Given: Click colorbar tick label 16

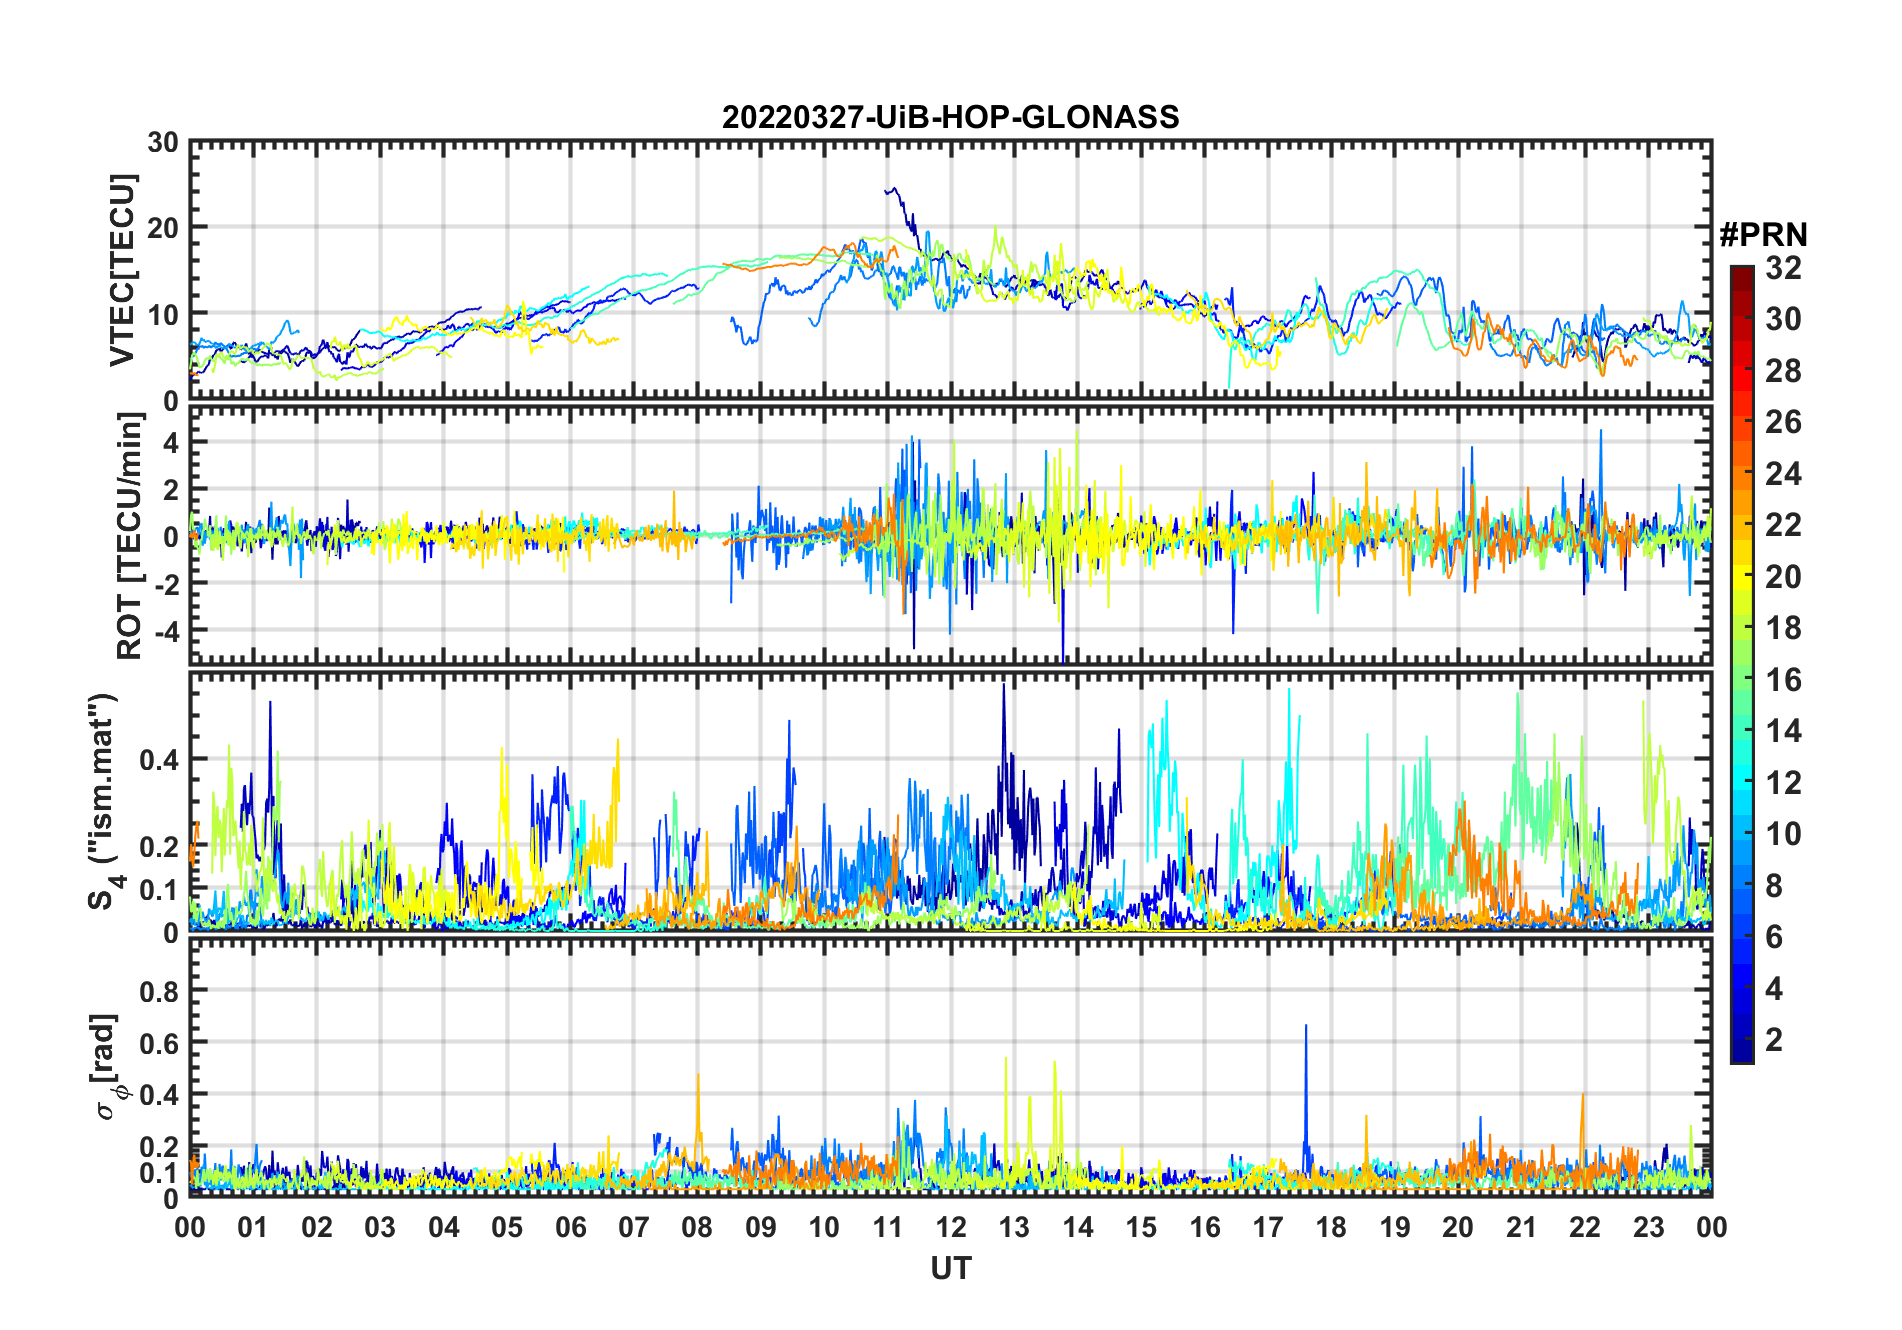Looking at the screenshot, I should tap(1783, 680).
